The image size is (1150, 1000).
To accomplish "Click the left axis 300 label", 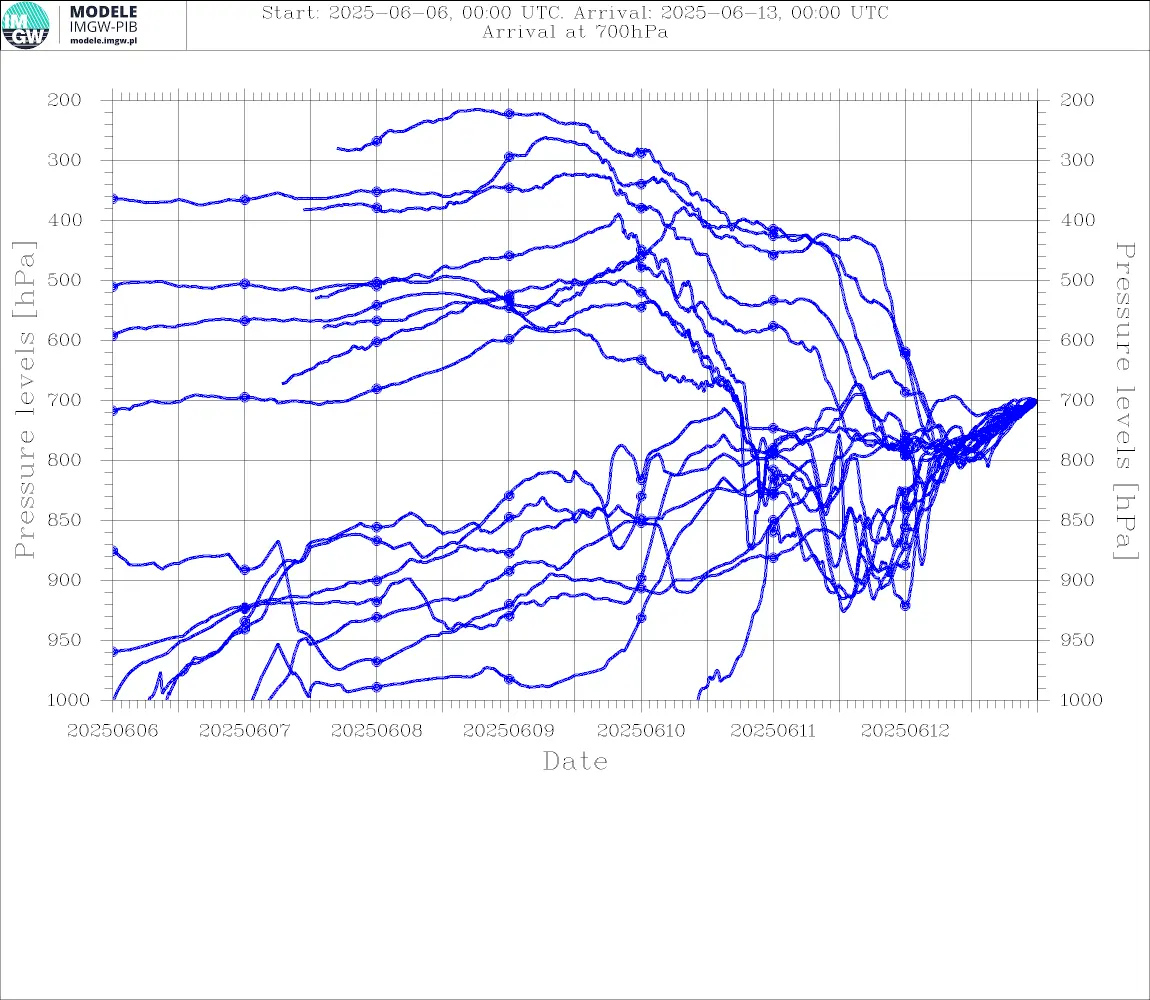I will pyautogui.click(x=65, y=160).
